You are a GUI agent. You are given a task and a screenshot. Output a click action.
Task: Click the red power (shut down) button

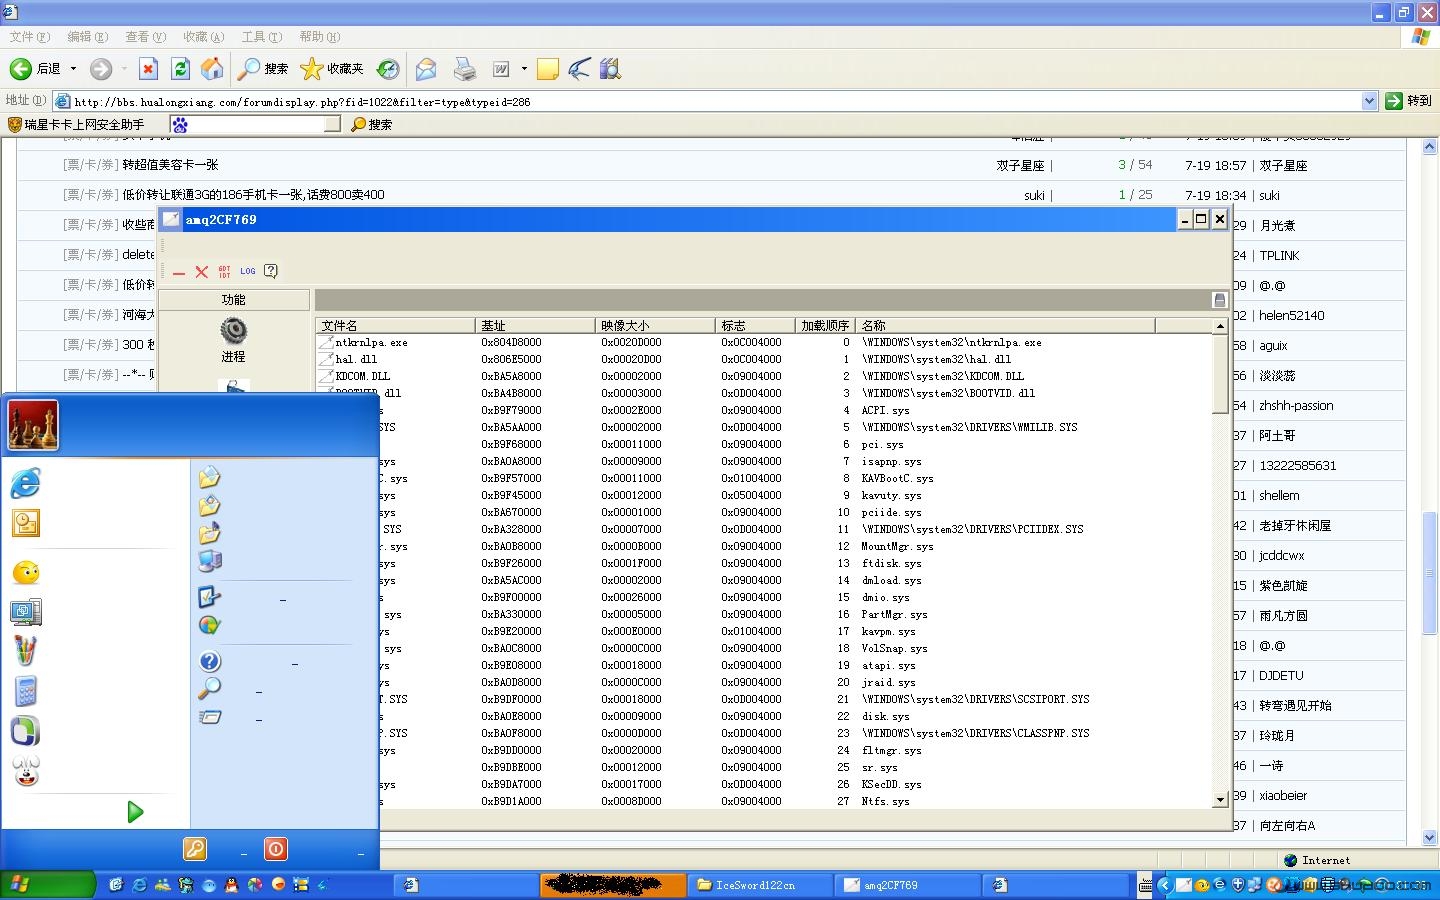tap(275, 849)
